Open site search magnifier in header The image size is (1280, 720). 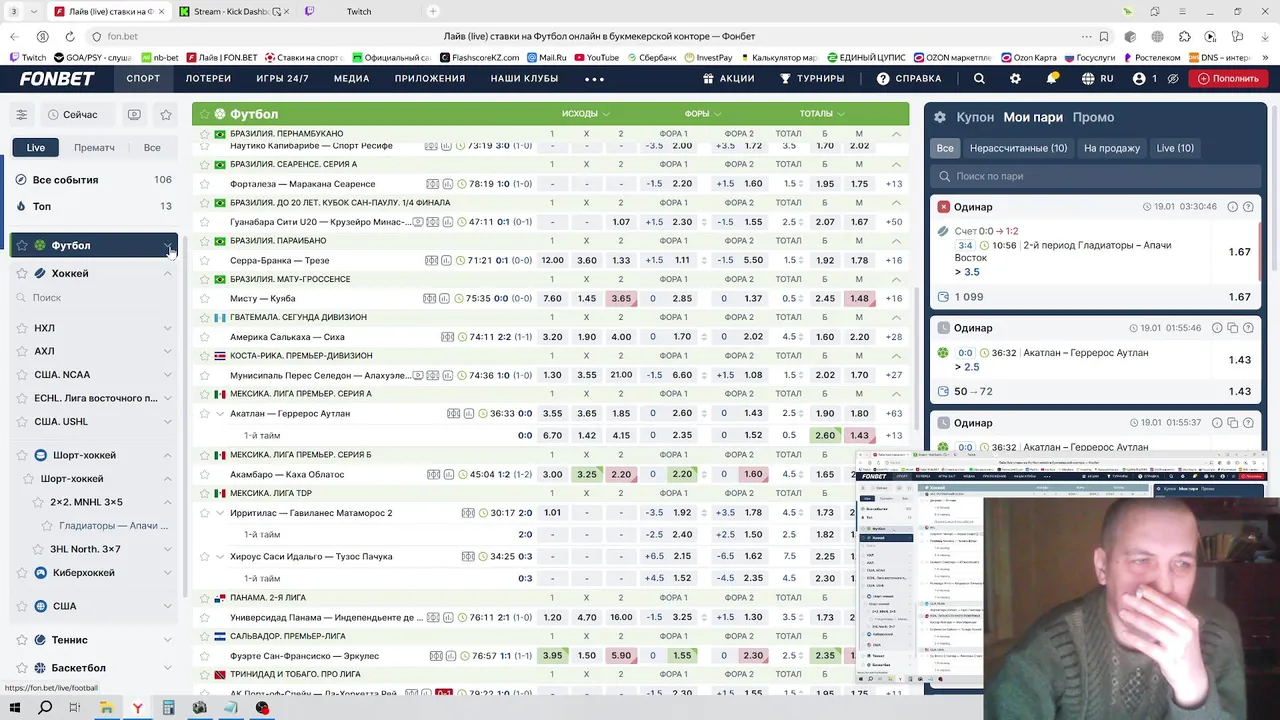pos(979,78)
